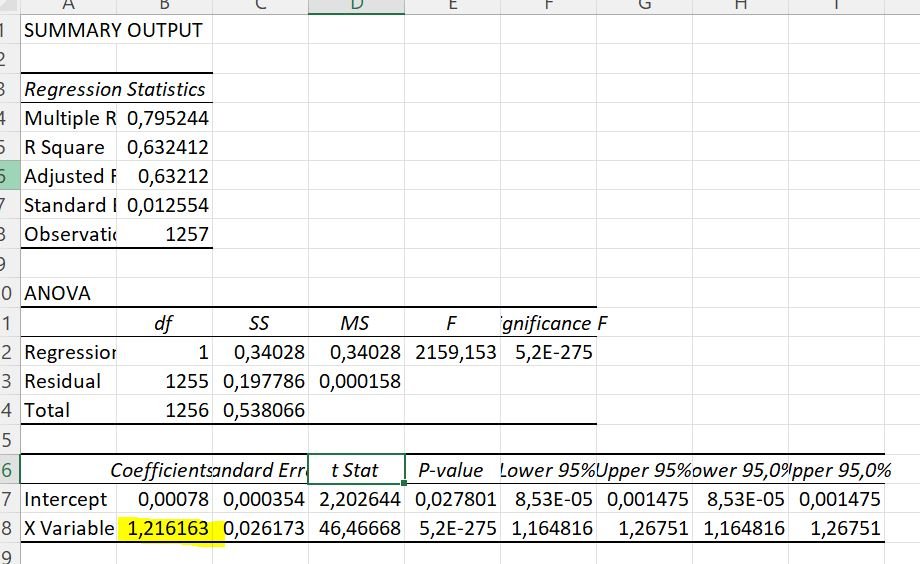The image size is (920, 564).
Task: Select the "t Stat" header cell
Action: pyautogui.click(x=356, y=470)
